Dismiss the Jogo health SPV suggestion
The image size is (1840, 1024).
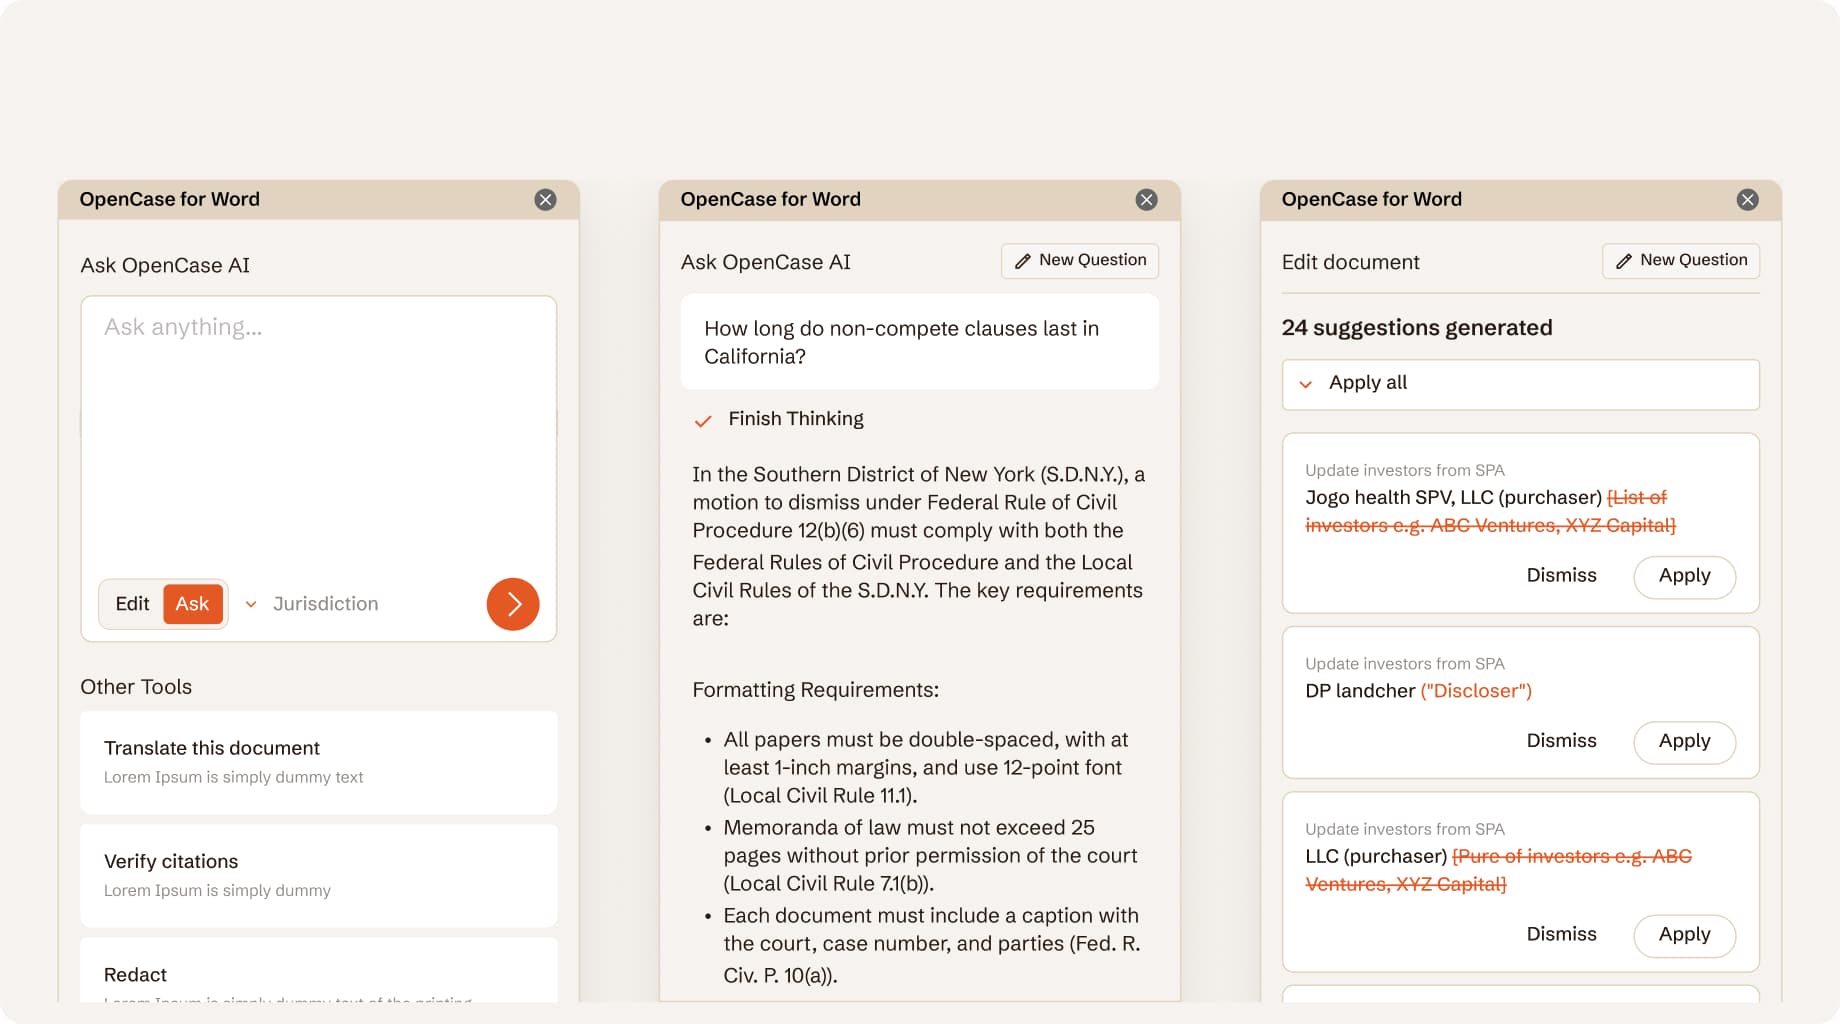point(1561,576)
